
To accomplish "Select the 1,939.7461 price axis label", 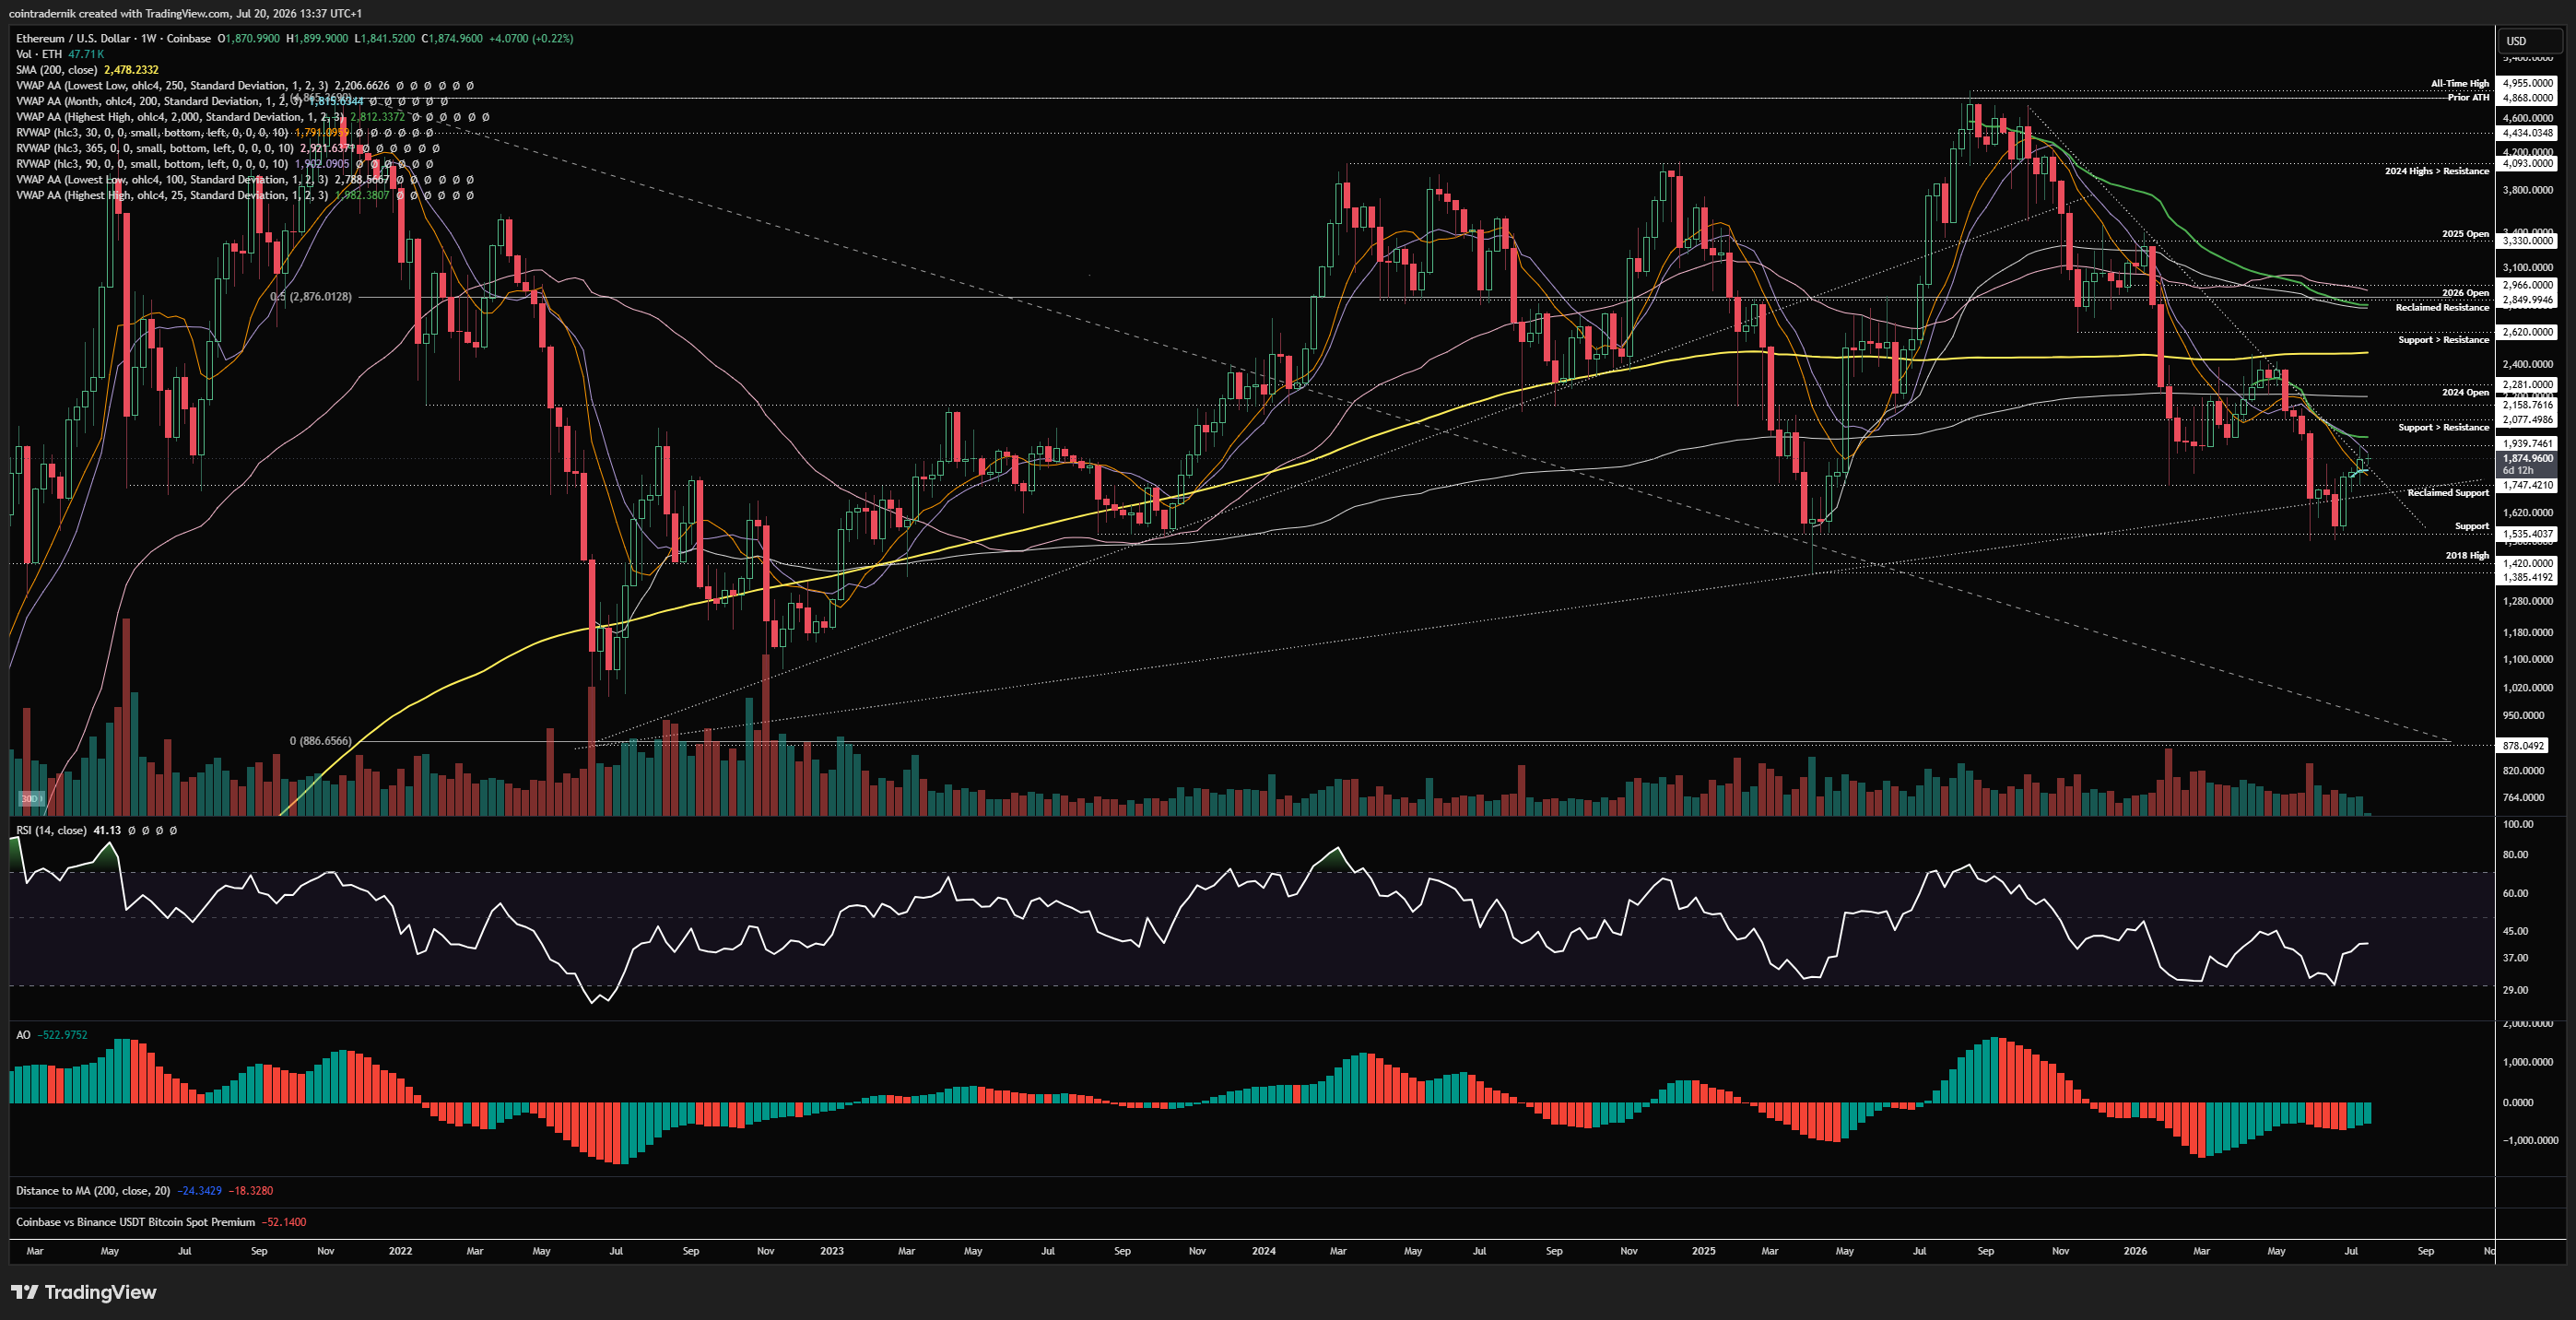I will 2527,443.
